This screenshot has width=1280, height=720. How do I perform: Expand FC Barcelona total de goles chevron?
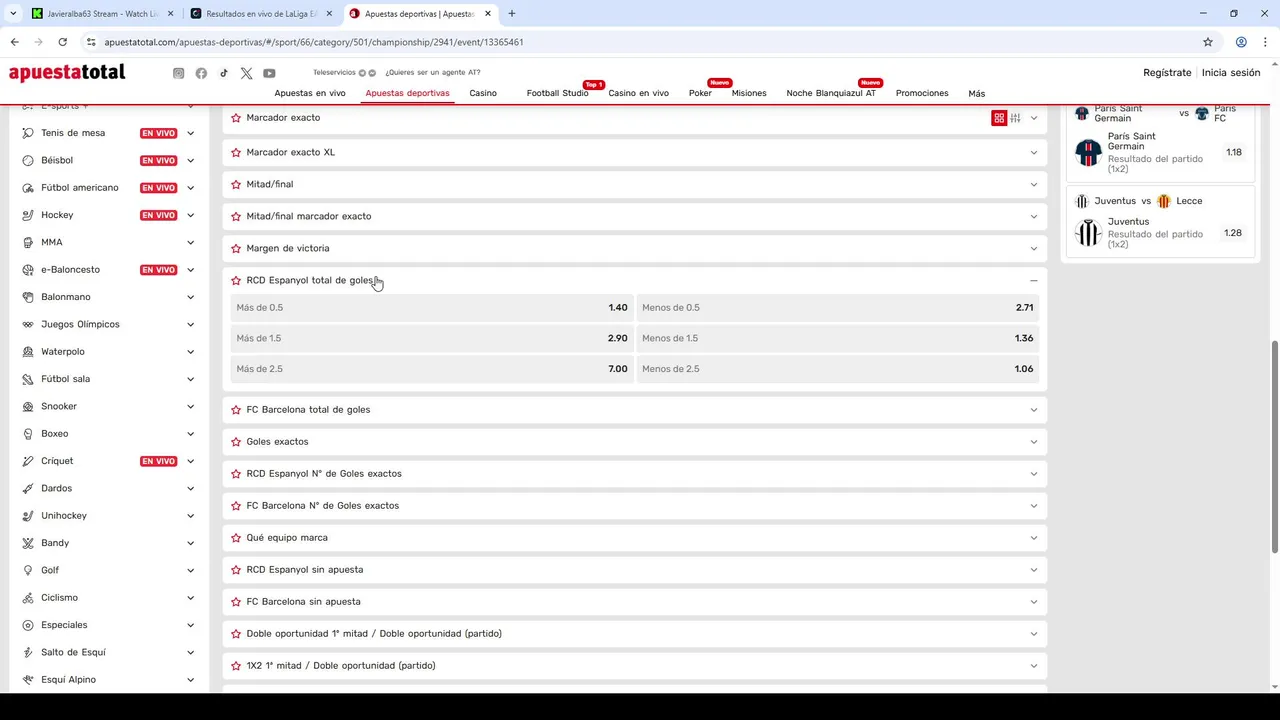(1034, 409)
